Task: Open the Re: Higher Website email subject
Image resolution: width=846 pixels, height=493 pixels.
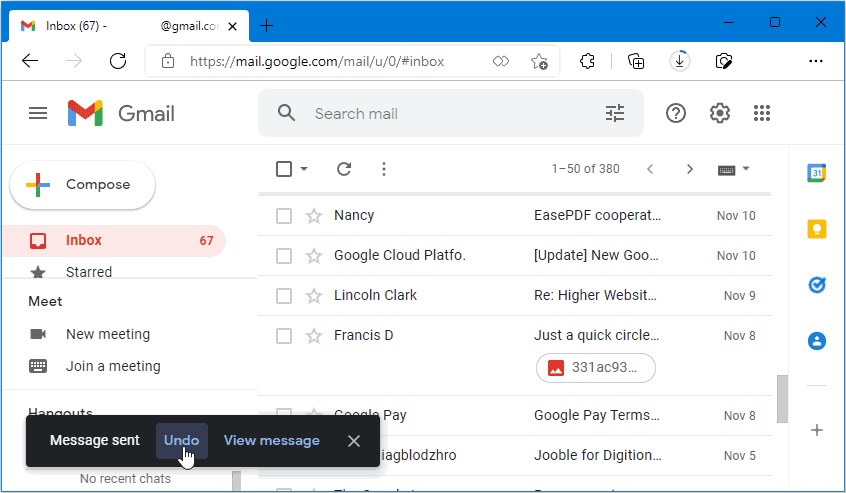Action: 595,296
